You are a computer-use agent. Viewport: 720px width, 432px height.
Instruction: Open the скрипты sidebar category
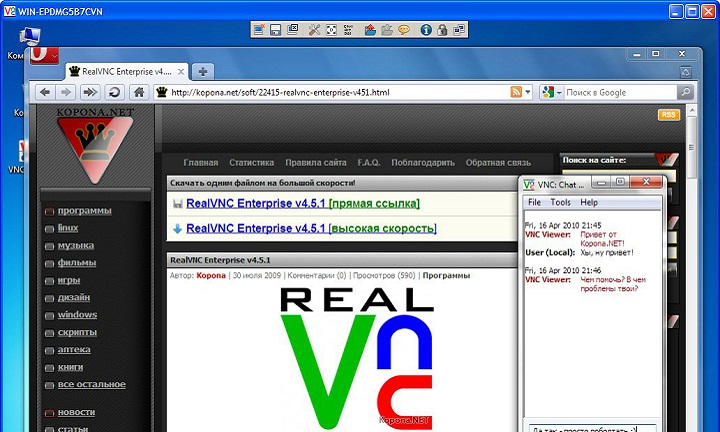point(77,332)
